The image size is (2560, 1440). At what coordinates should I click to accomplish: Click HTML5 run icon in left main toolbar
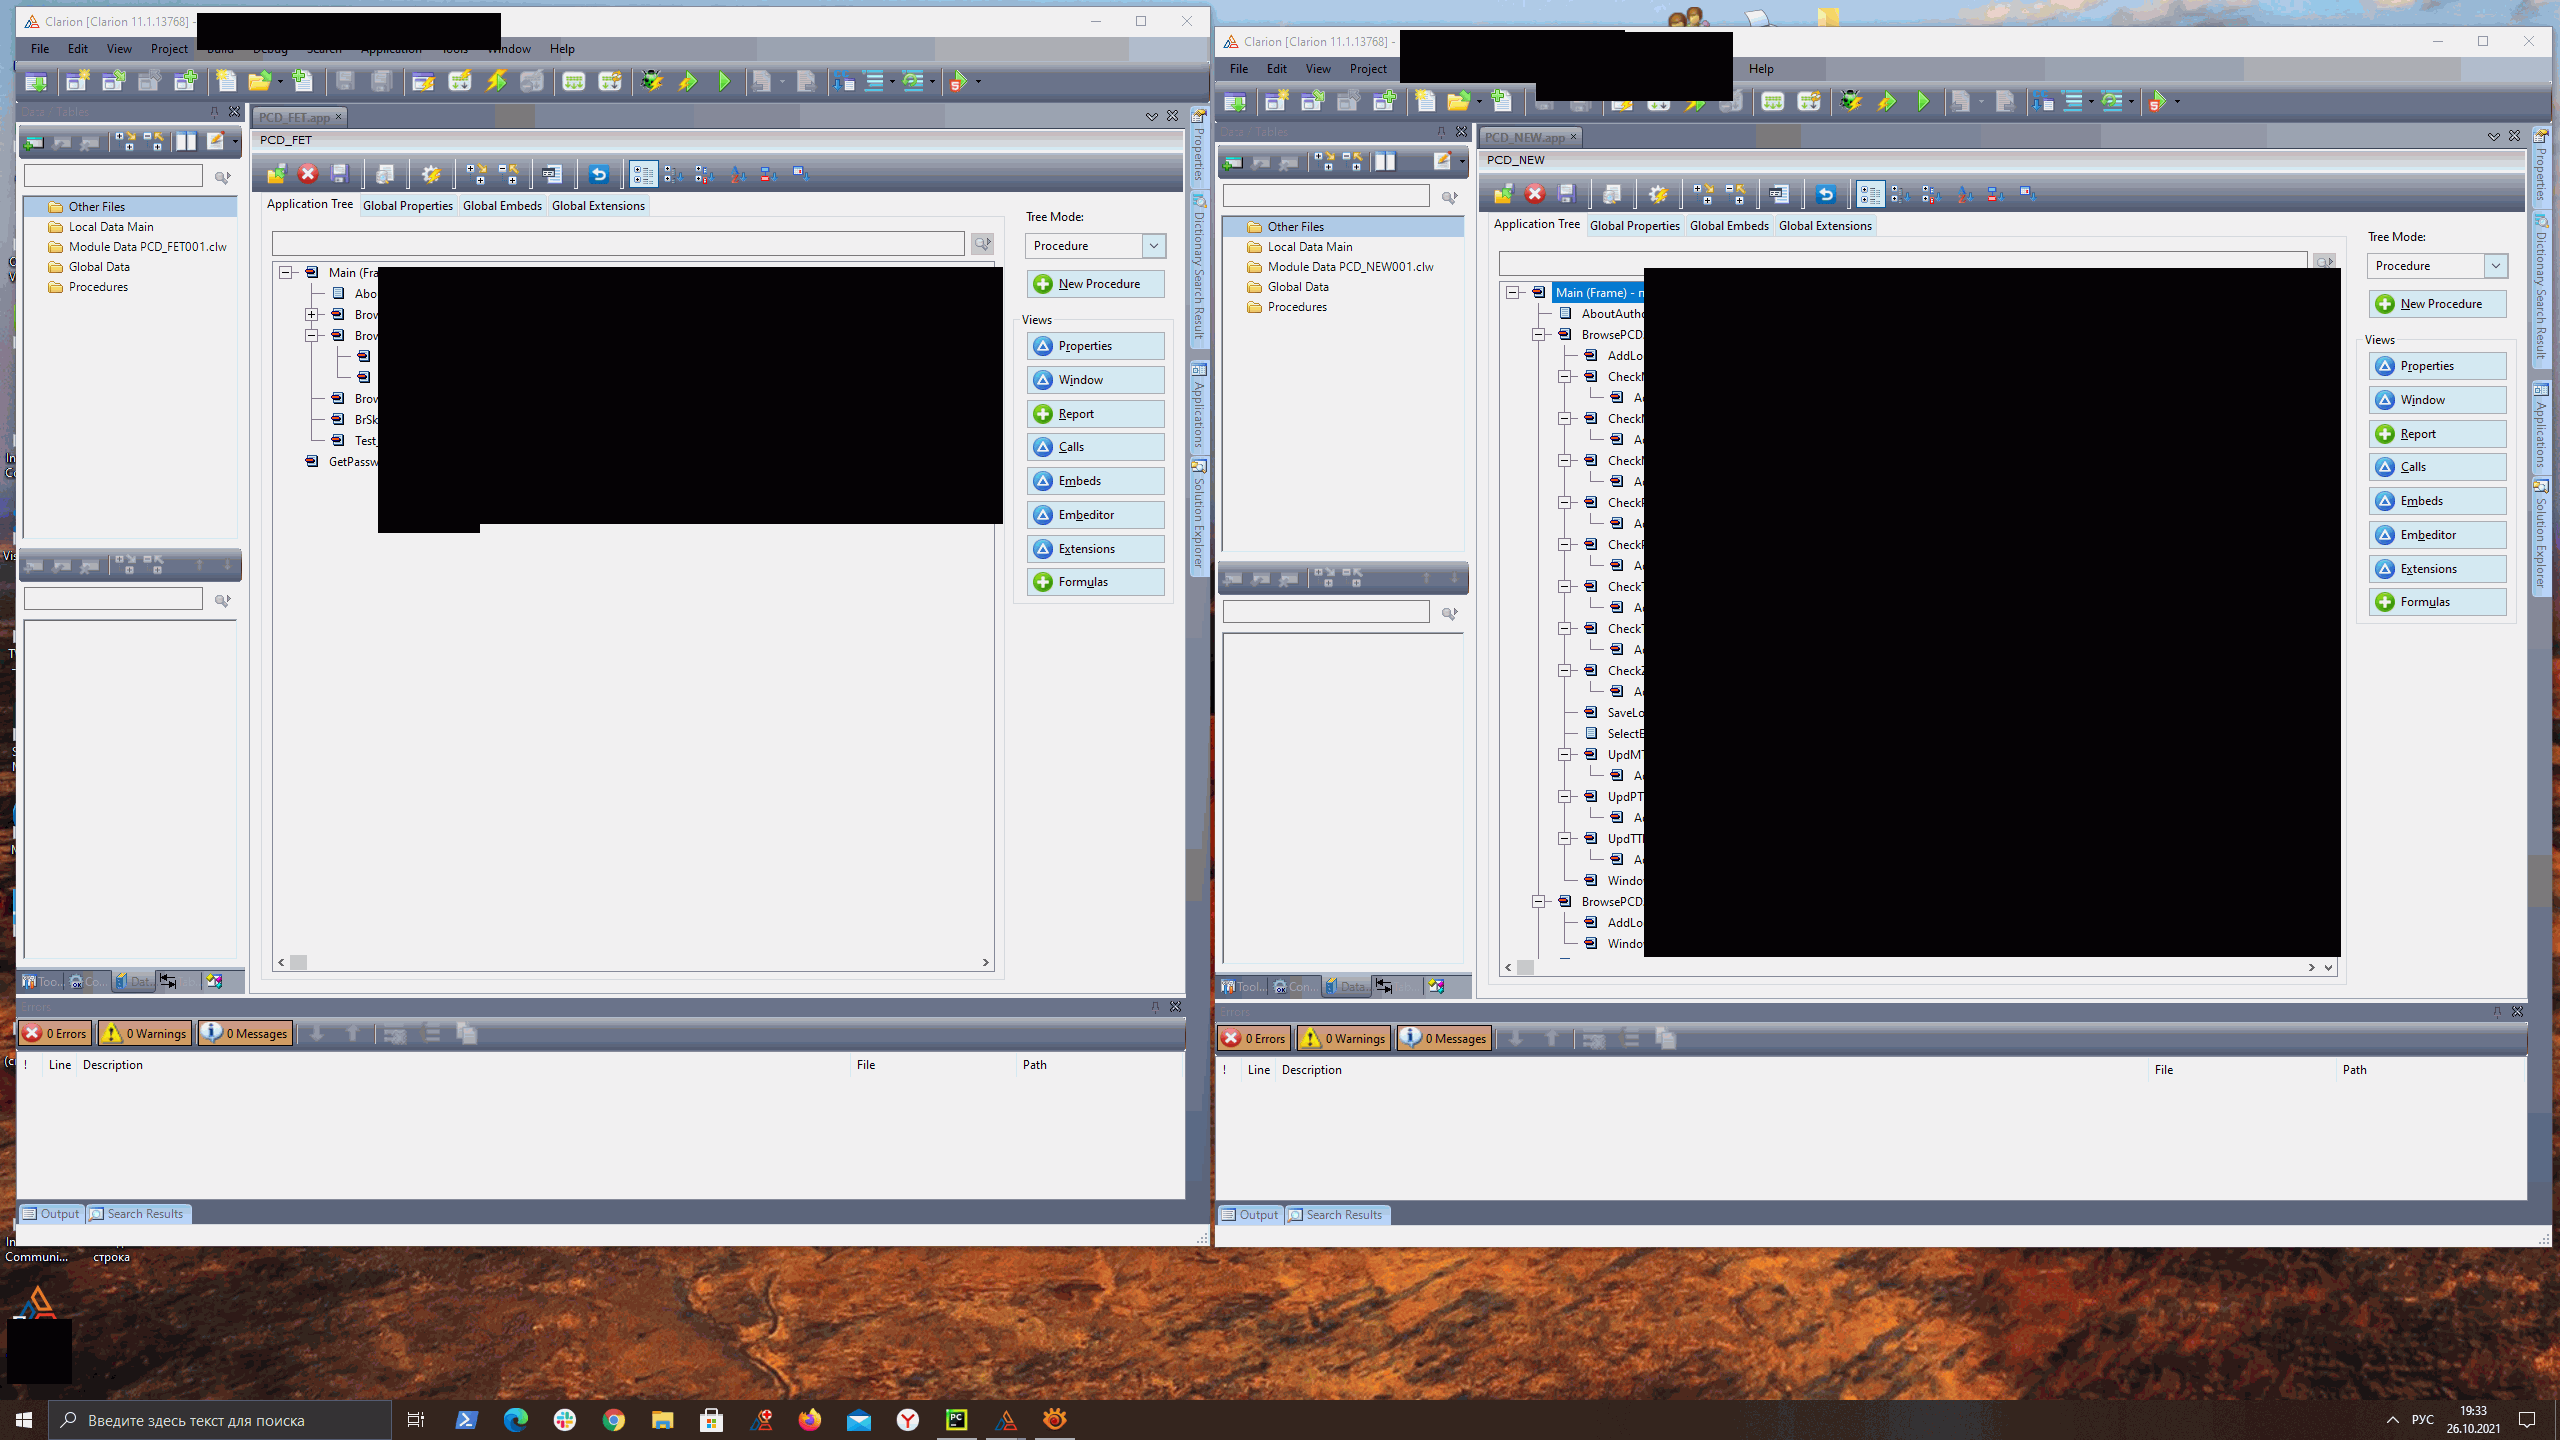[x=958, y=81]
